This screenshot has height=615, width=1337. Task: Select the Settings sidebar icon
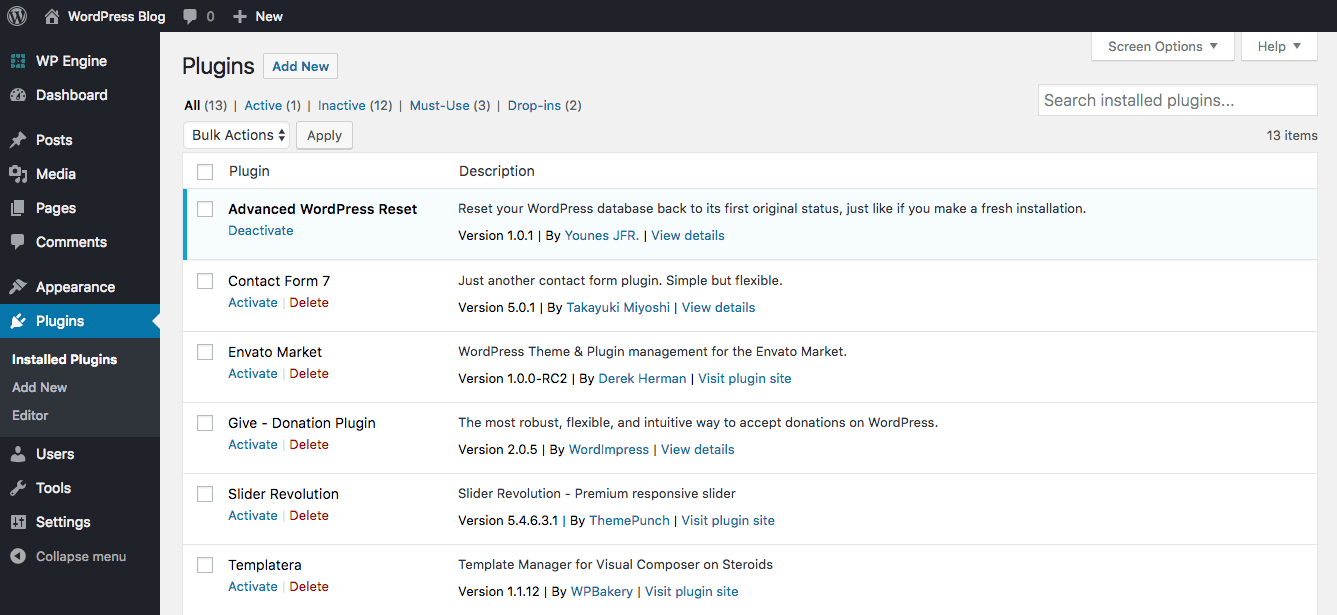(18, 521)
